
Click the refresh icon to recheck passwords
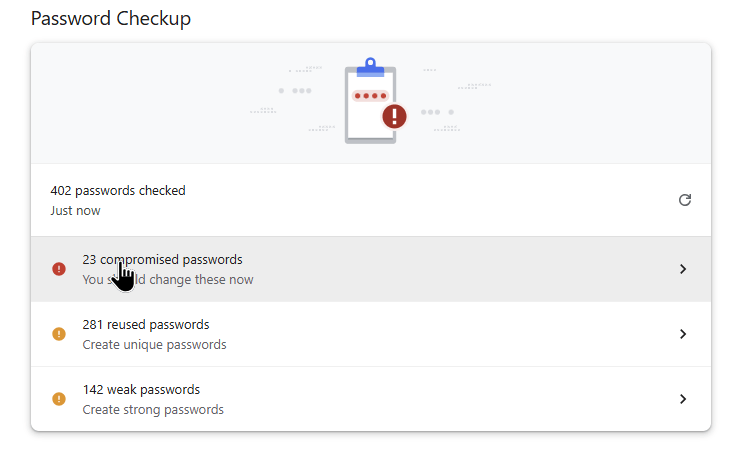point(685,200)
